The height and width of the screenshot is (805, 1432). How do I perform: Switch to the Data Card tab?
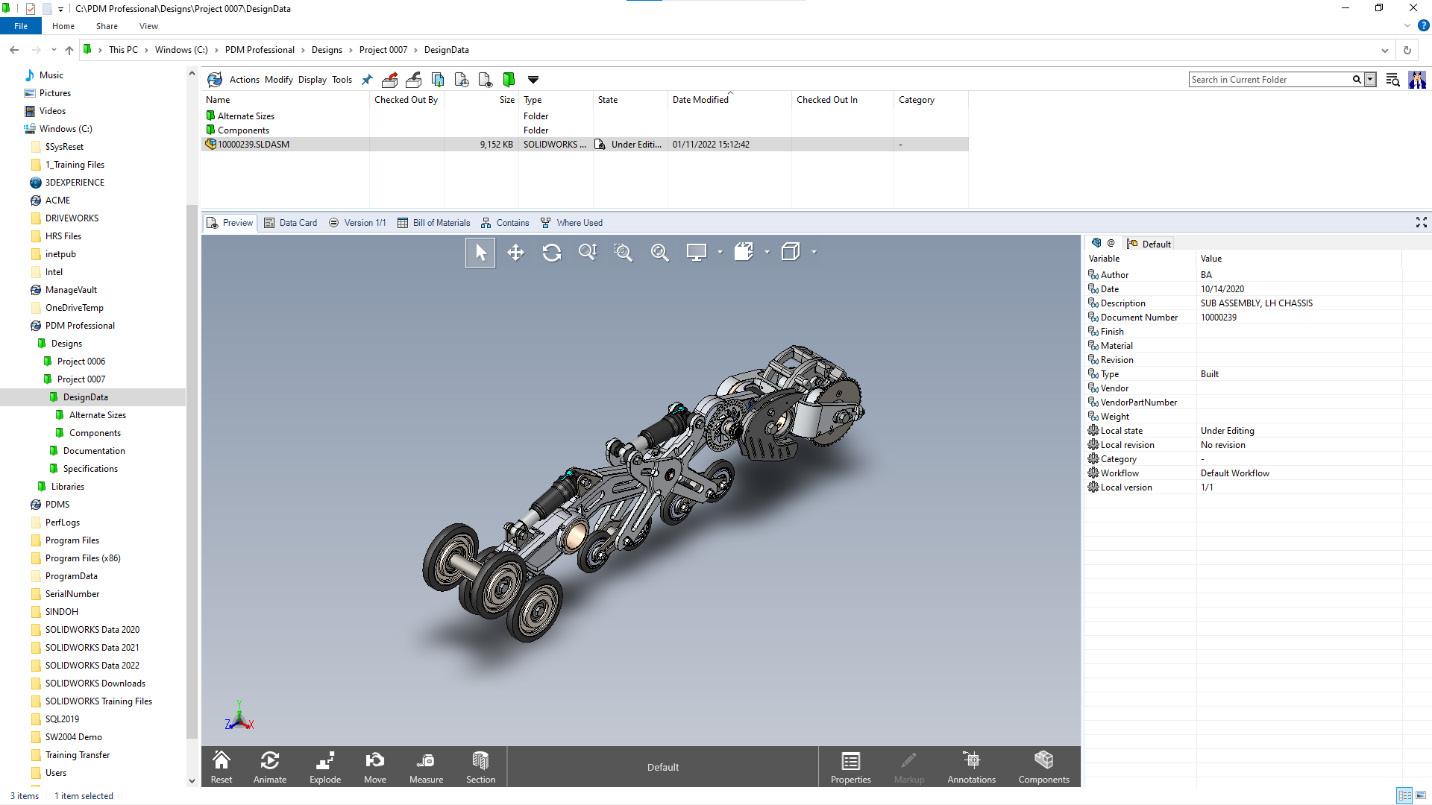[x=291, y=223]
